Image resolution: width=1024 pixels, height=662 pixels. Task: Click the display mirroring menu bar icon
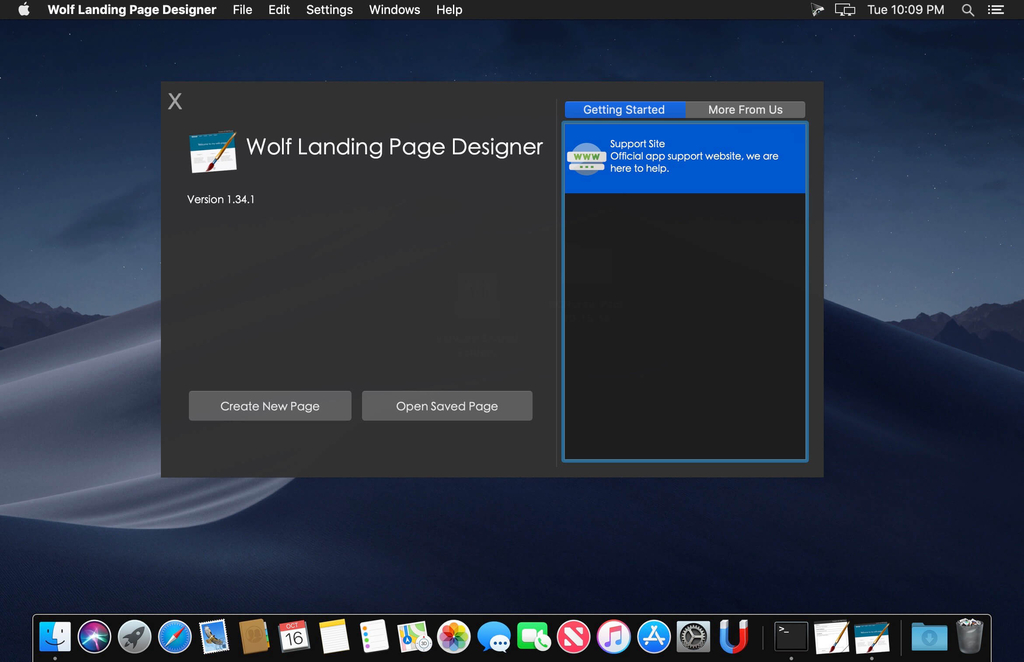click(845, 10)
